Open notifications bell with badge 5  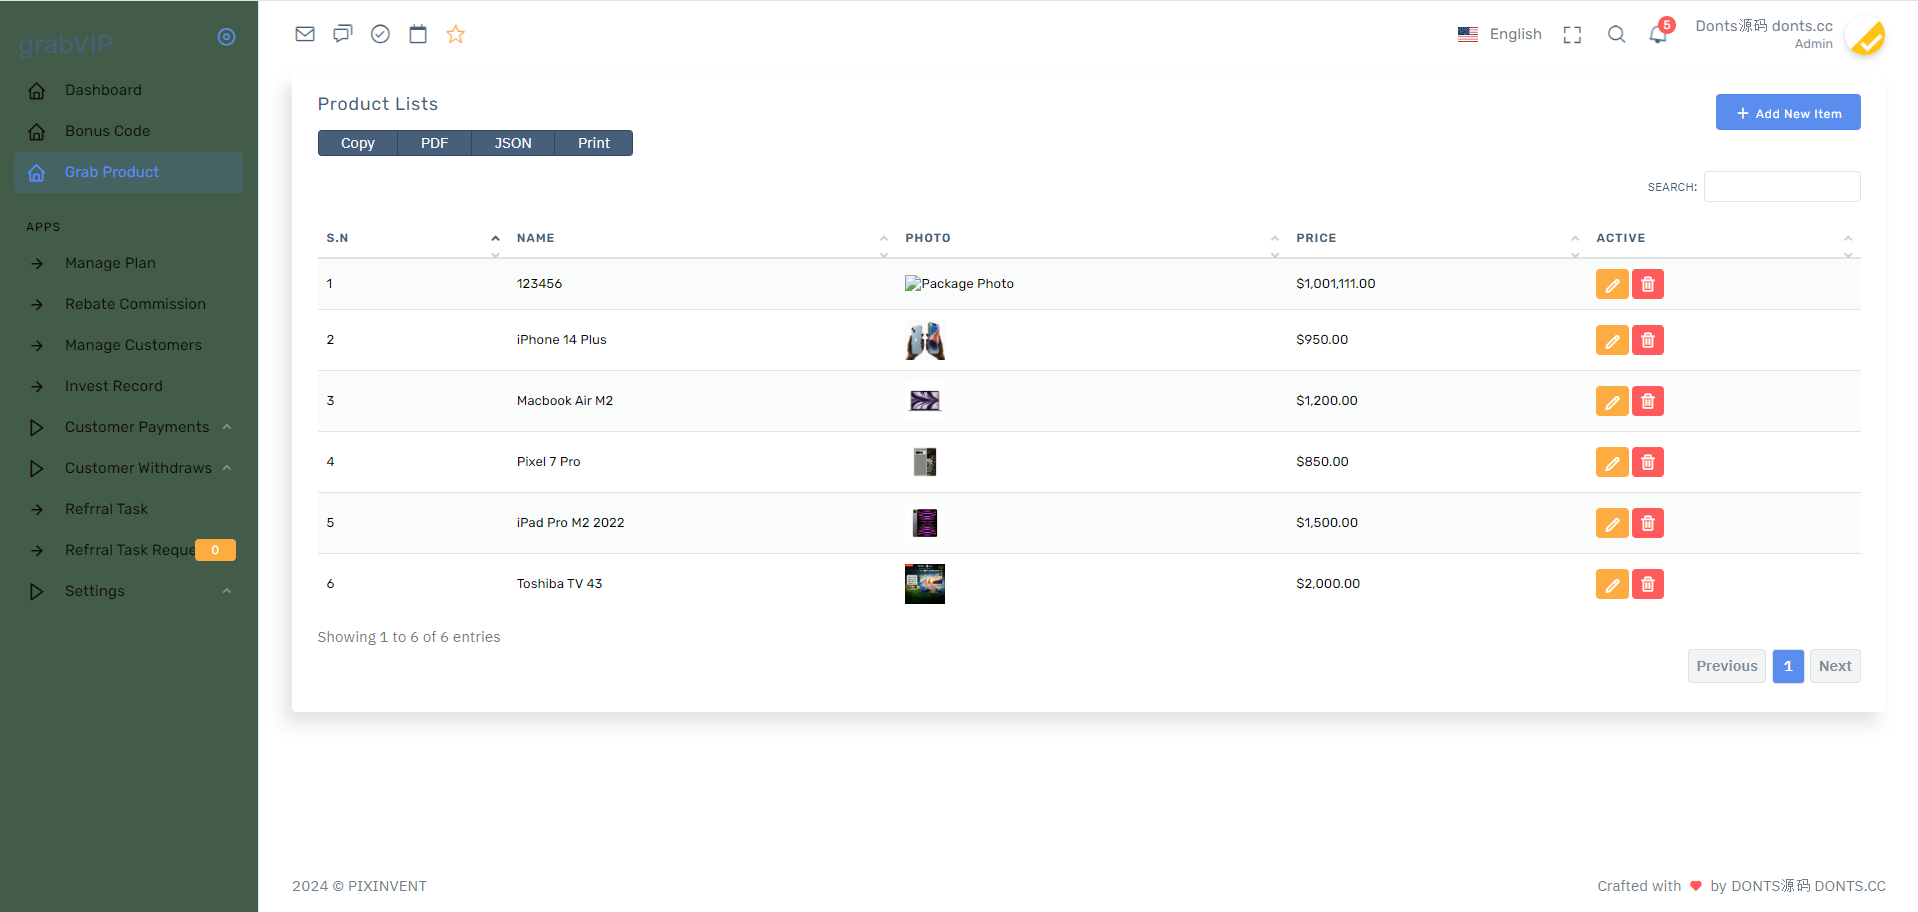coord(1659,33)
